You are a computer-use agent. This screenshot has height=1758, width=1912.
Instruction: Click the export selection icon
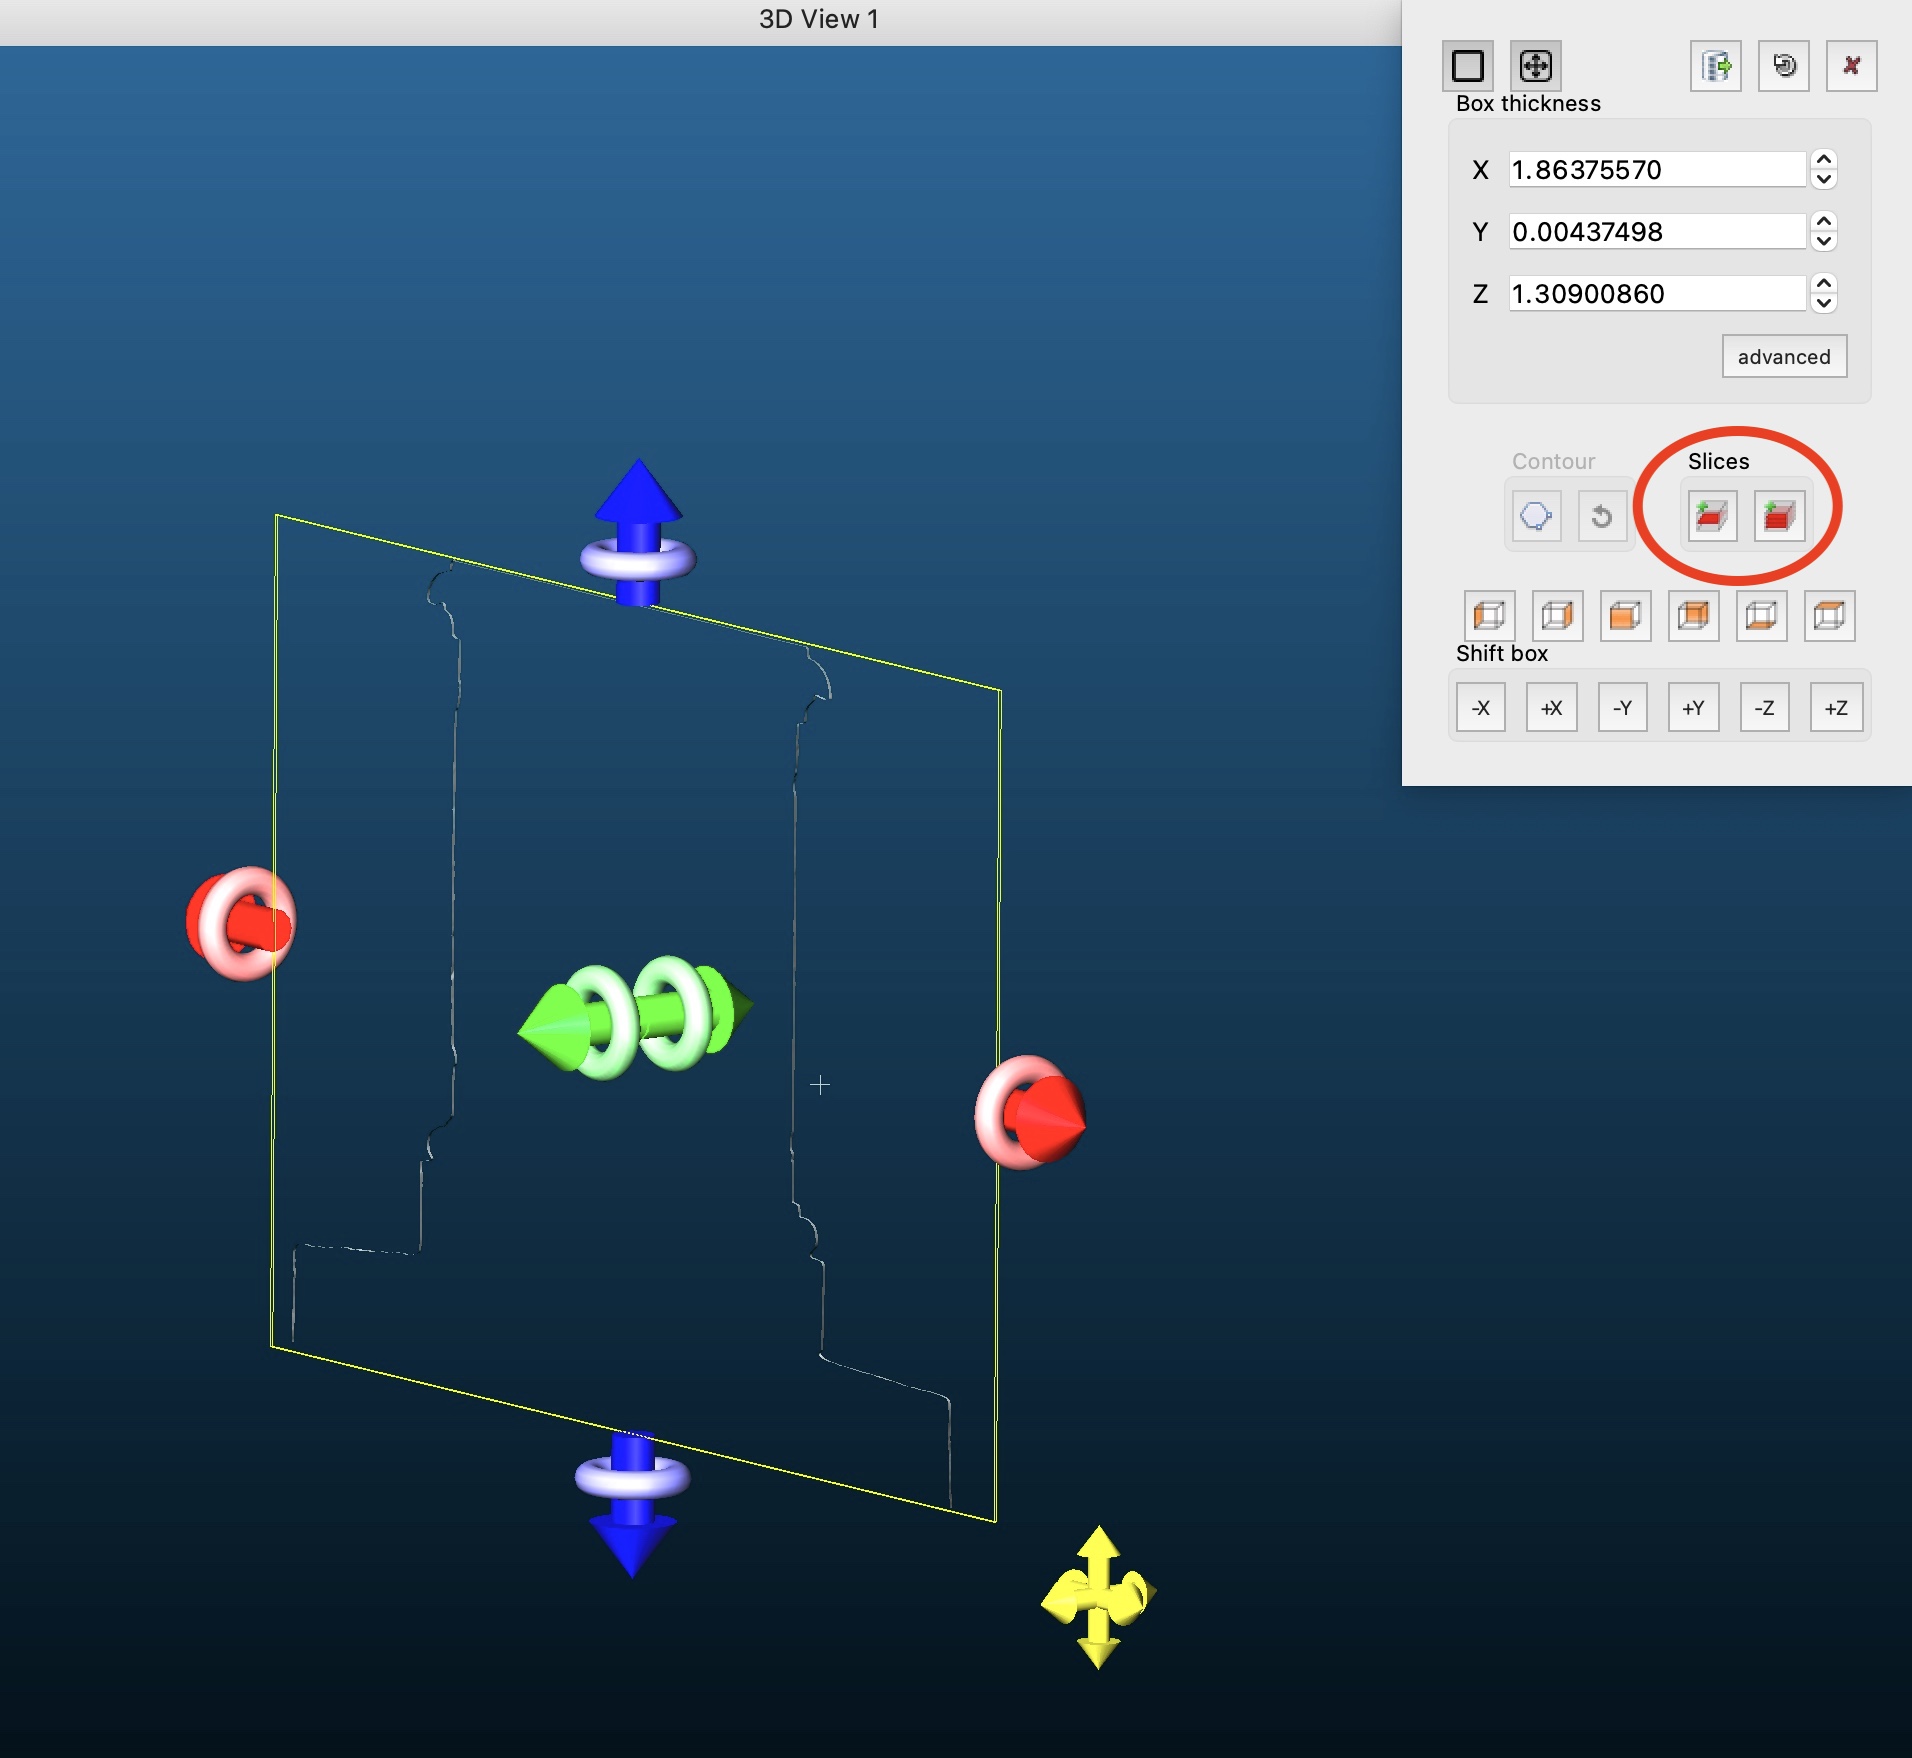(1716, 66)
